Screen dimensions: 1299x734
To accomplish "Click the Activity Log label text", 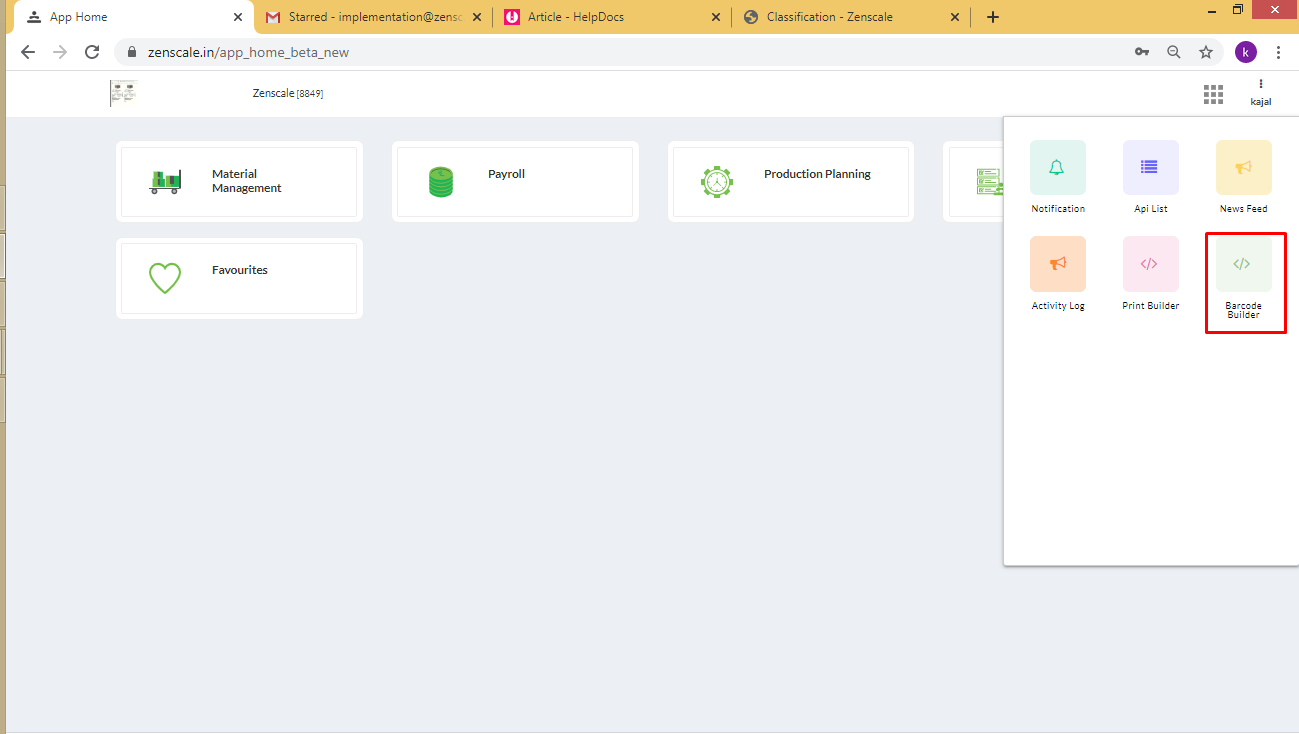I will coord(1058,306).
